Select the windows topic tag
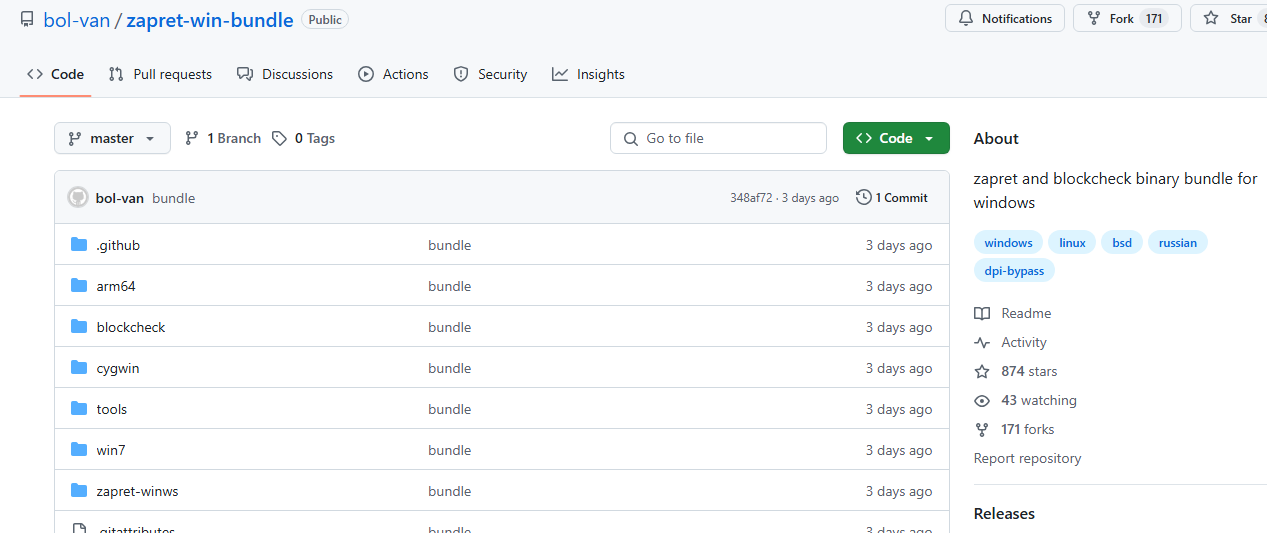1267x533 pixels. [1008, 243]
